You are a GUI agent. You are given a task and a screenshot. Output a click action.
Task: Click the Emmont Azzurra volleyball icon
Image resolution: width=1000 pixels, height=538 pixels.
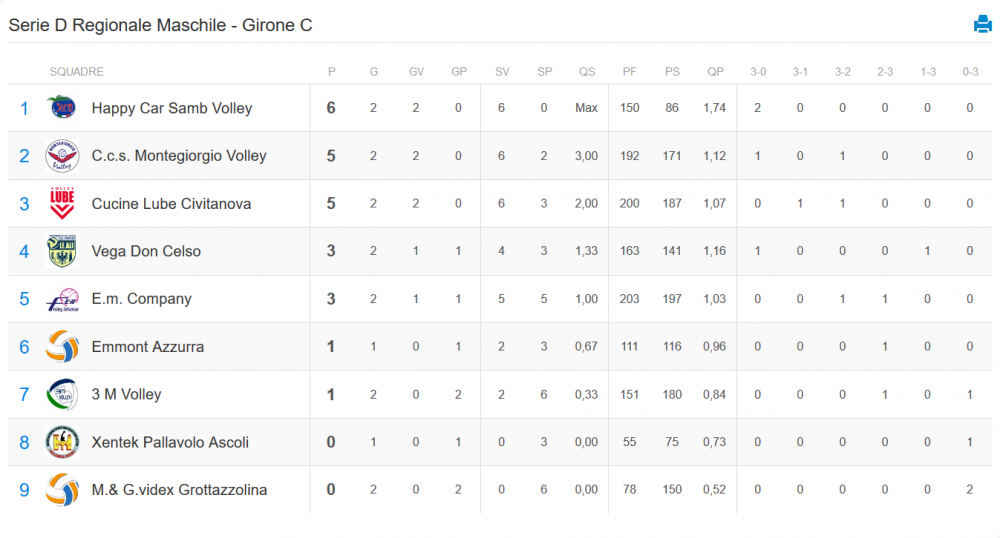[x=62, y=347]
